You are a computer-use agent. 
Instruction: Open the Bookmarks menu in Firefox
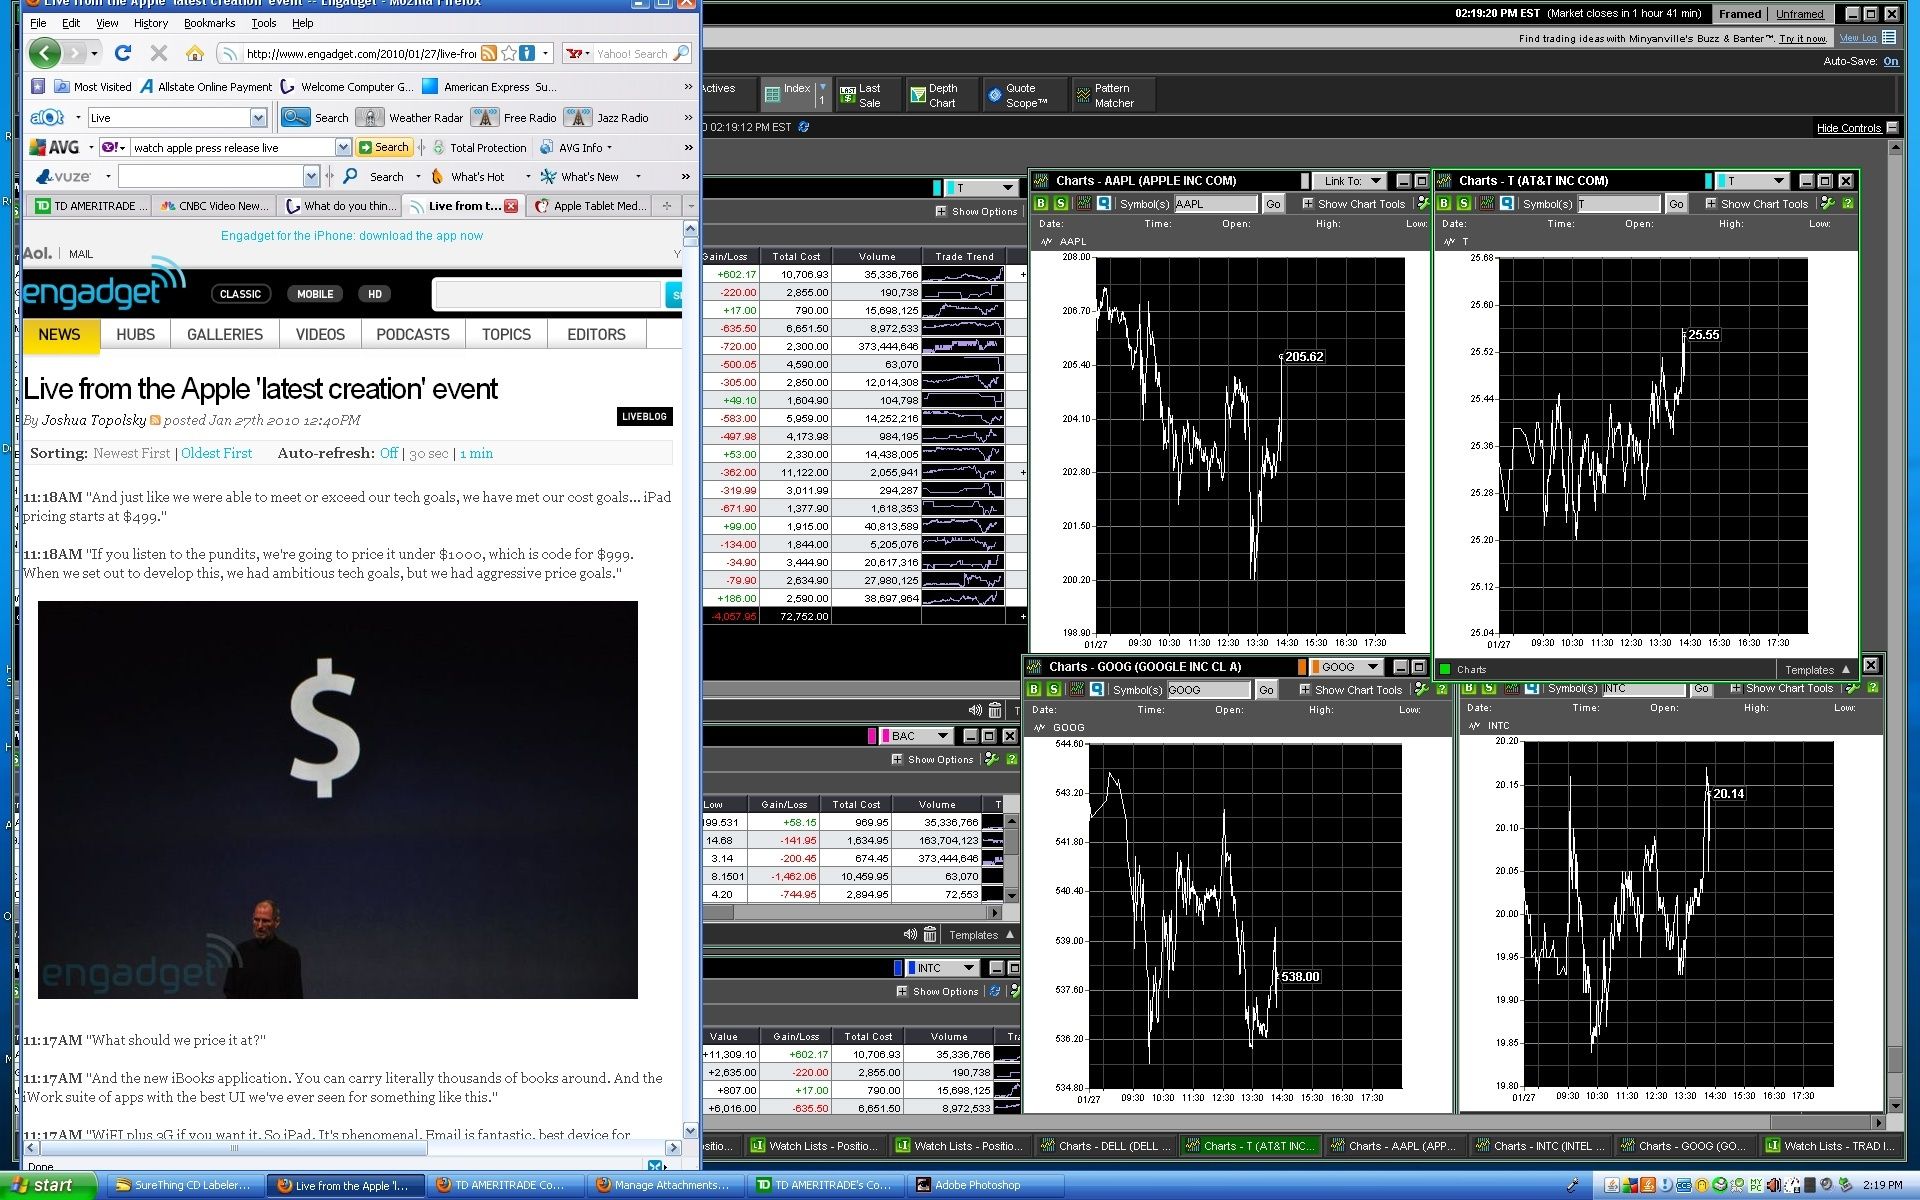[209, 23]
